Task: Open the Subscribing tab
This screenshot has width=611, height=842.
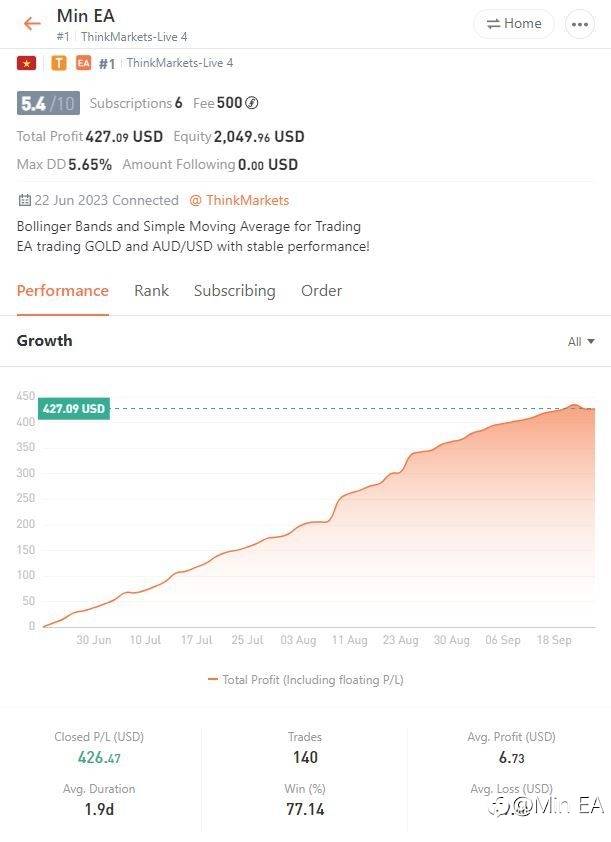Action: coord(234,291)
